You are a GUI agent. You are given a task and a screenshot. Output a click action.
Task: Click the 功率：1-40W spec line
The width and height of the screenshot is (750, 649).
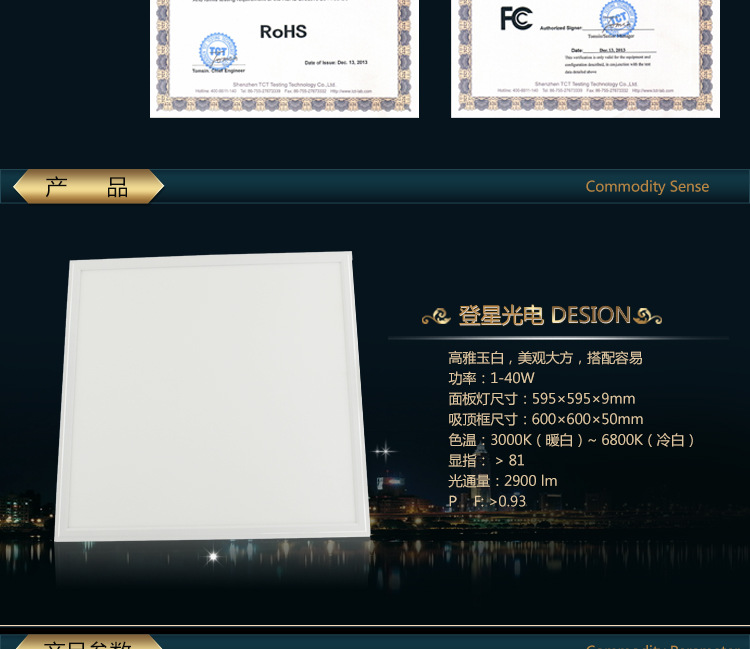[491, 378]
